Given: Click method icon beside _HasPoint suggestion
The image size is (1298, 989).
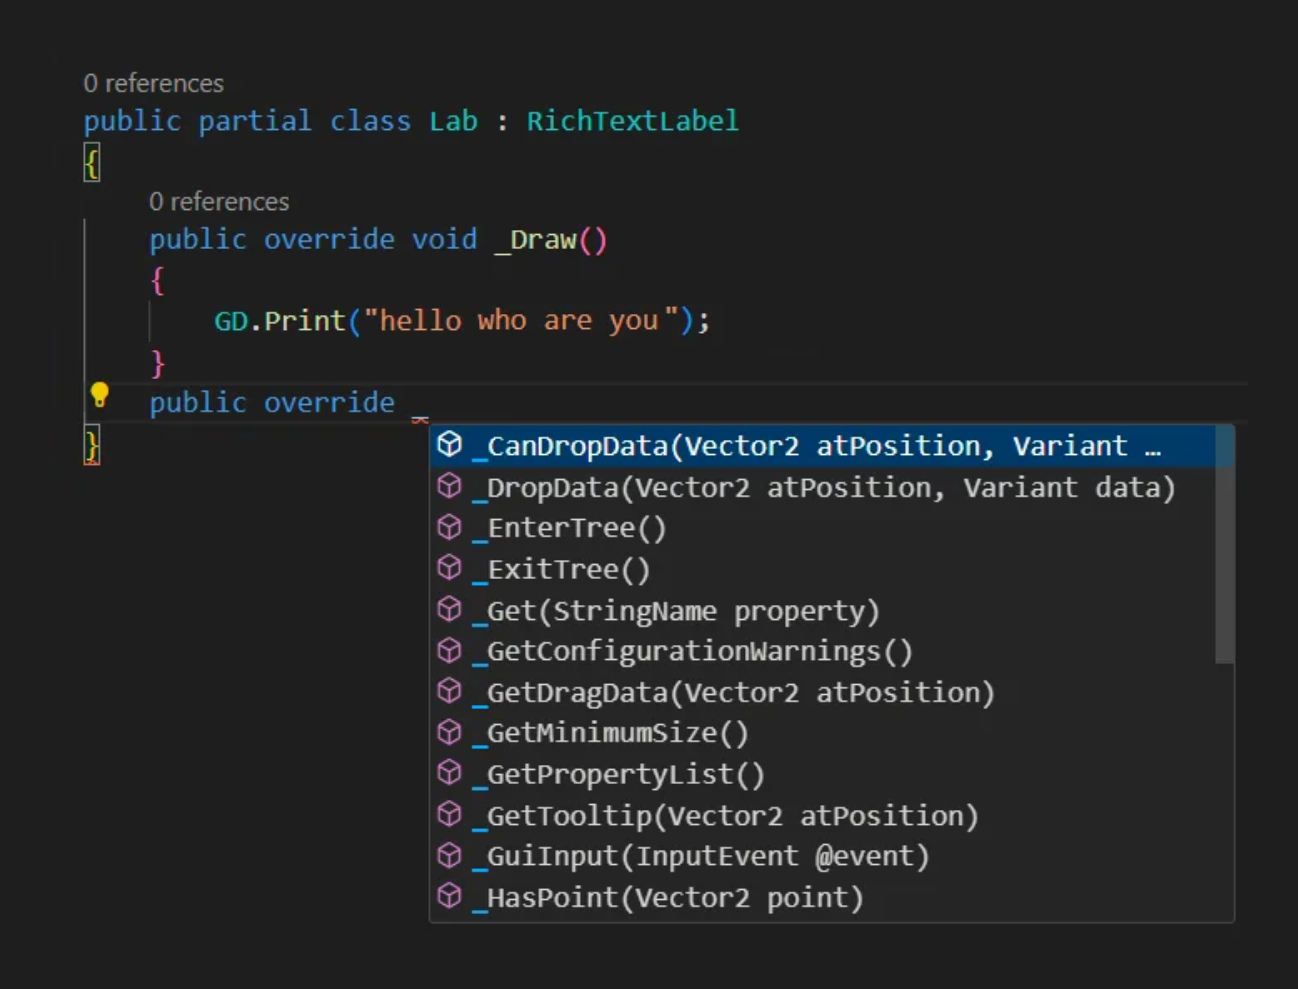Looking at the screenshot, I should pyautogui.click(x=450, y=896).
